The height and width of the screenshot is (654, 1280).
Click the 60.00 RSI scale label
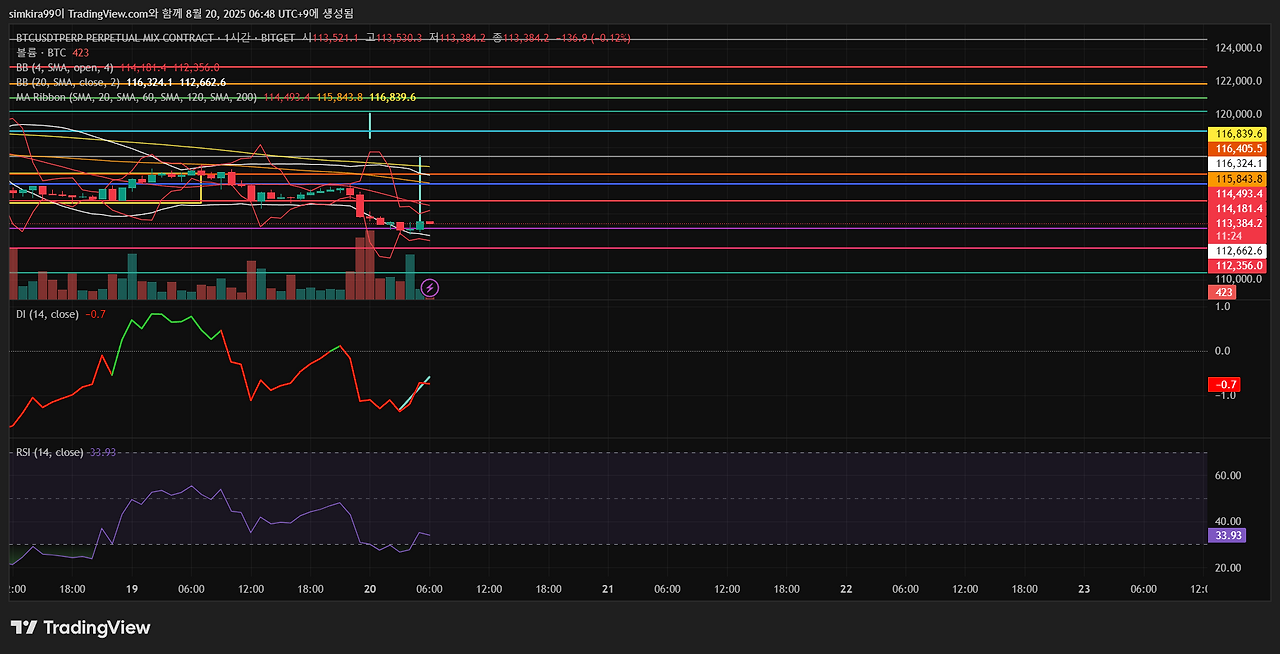coord(1228,476)
